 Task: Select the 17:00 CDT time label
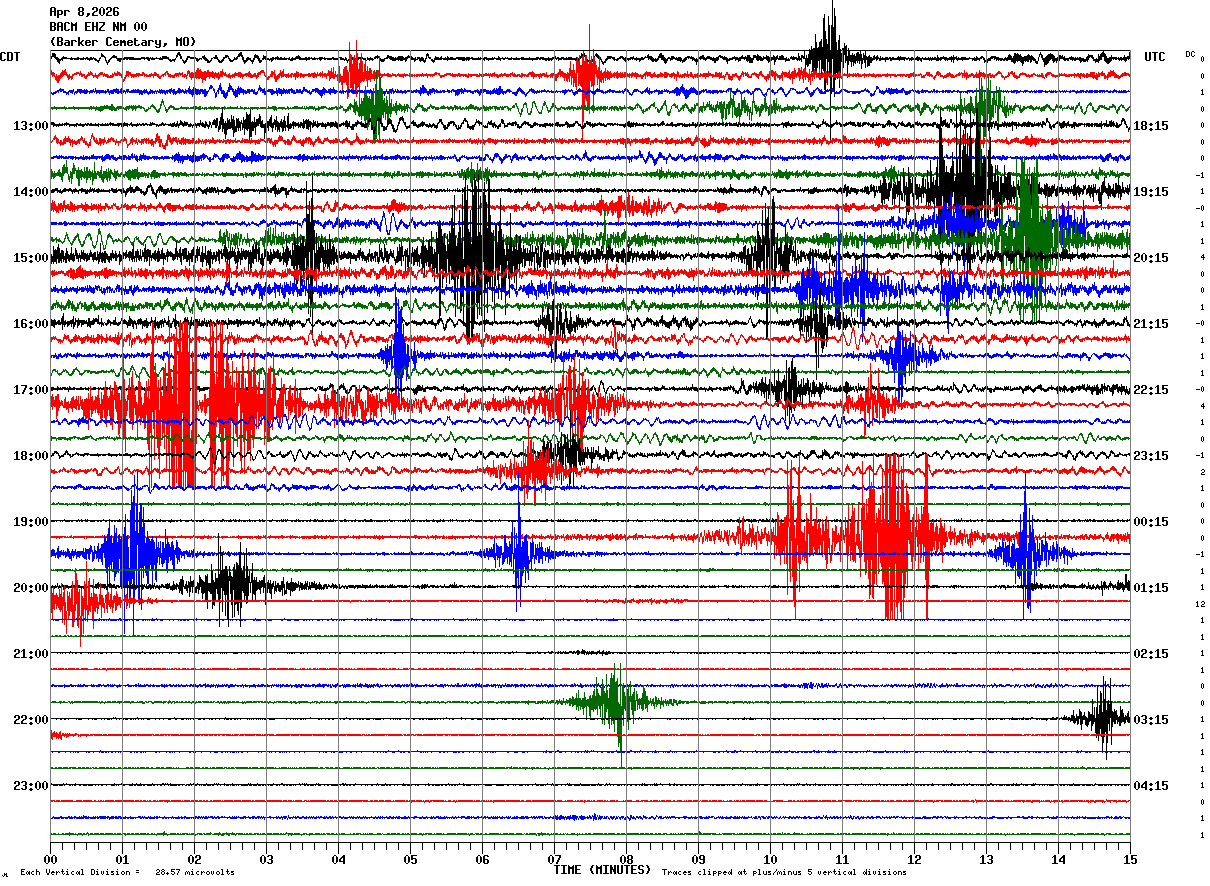[x=31, y=390]
